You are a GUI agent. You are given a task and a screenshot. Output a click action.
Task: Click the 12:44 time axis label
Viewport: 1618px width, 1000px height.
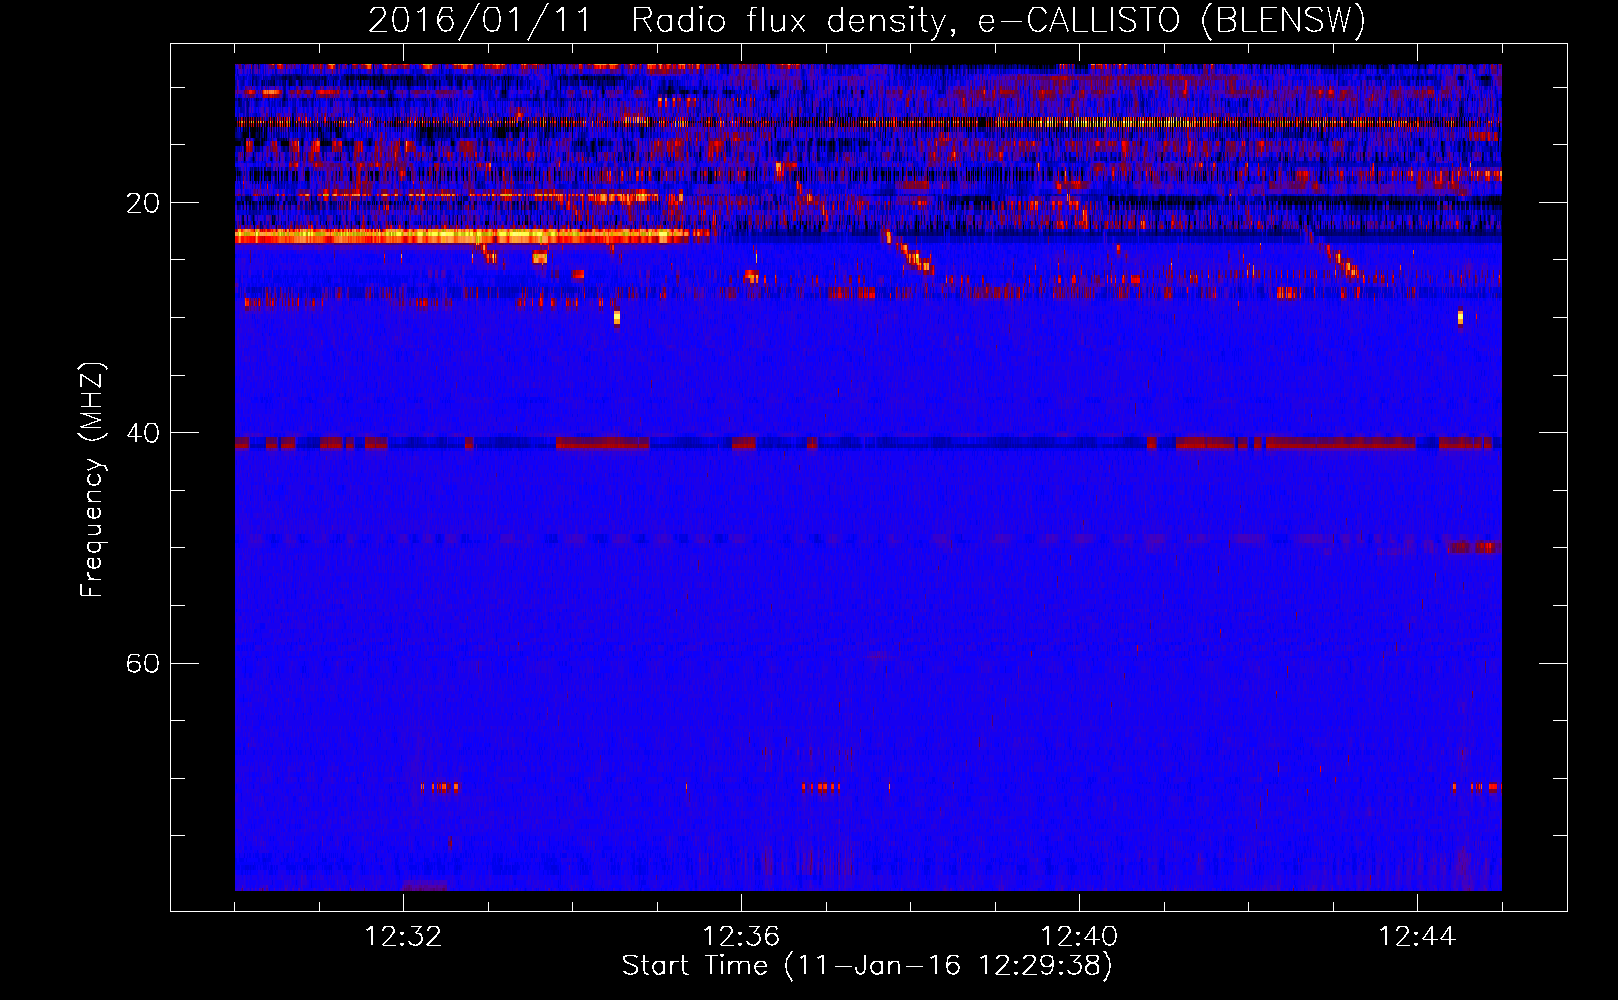pos(1417,937)
